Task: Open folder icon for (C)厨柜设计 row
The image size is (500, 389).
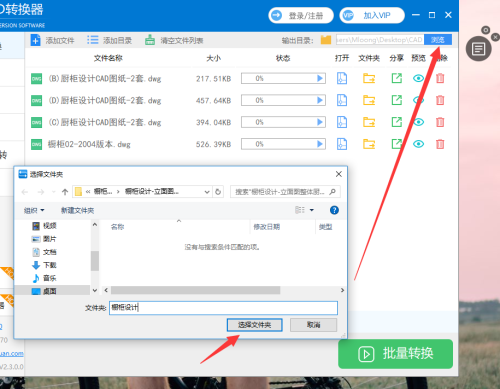Action: (x=369, y=122)
